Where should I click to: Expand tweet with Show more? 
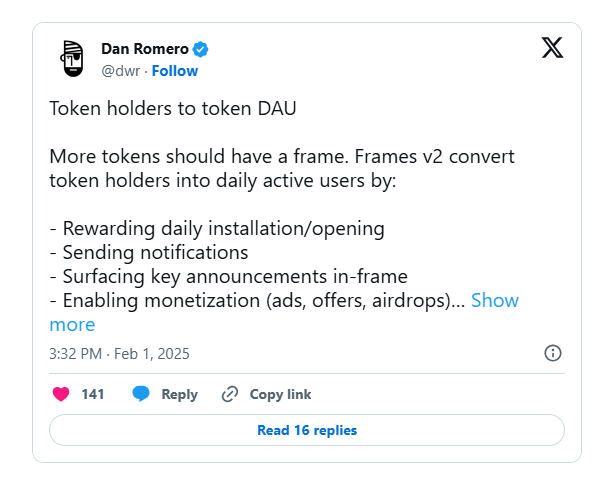tap(494, 300)
